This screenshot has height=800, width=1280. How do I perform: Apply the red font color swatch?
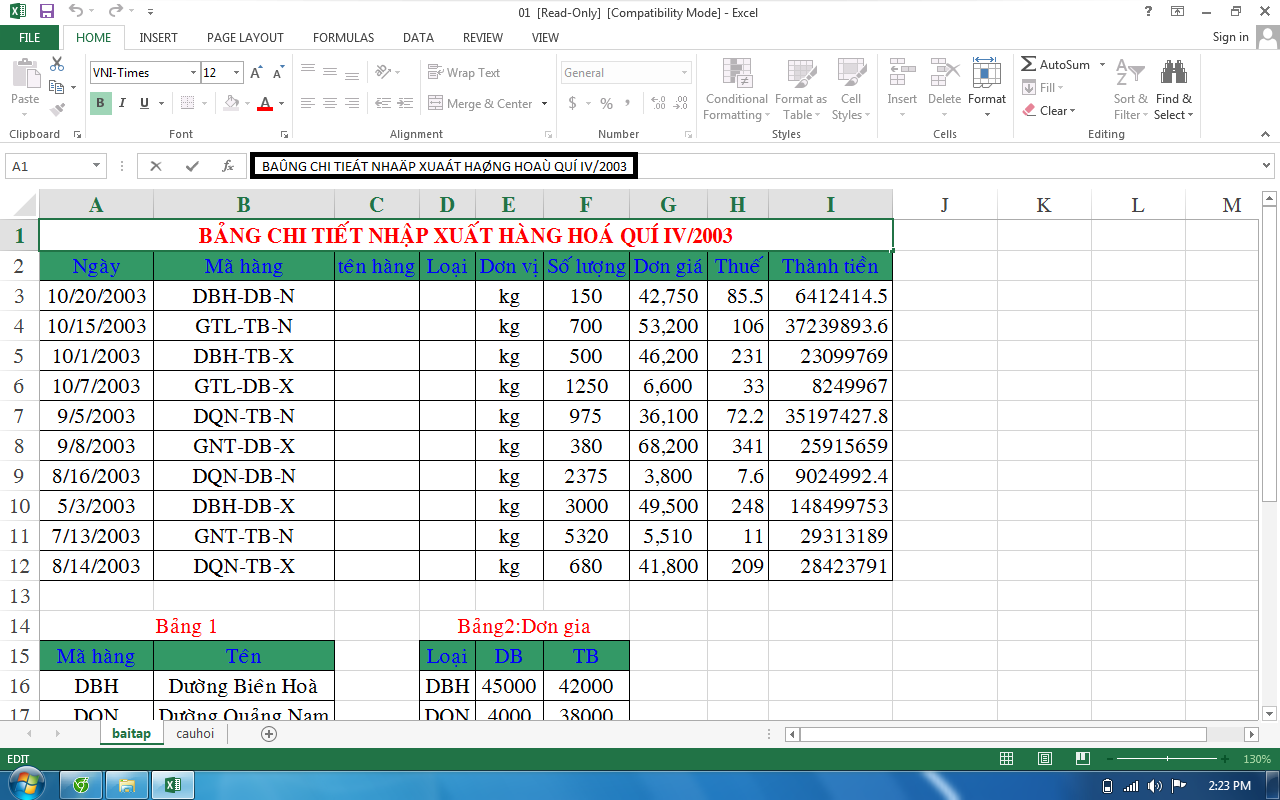(265, 103)
